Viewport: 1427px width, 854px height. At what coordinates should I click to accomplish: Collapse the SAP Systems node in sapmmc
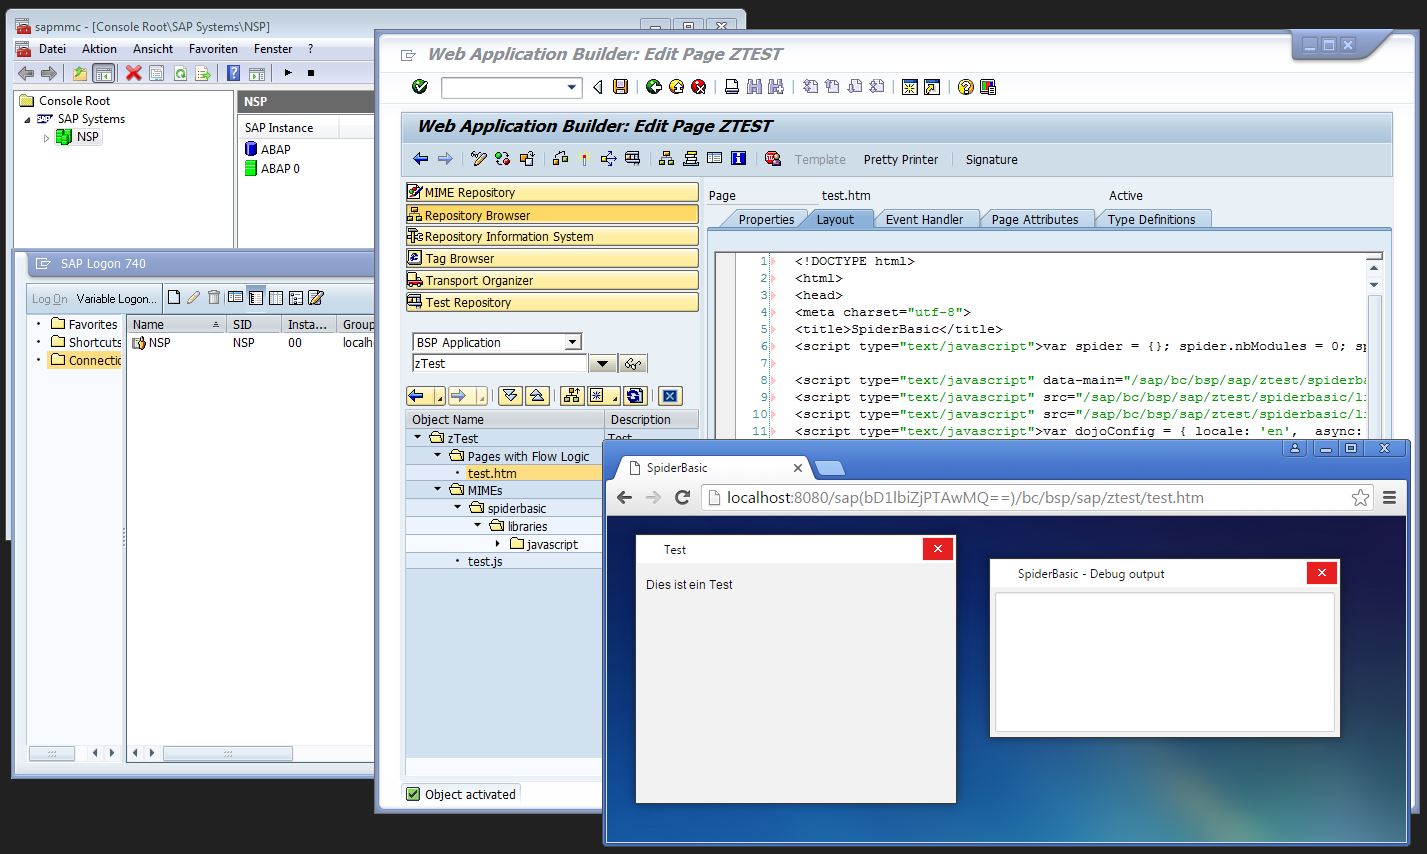click(x=28, y=119)
